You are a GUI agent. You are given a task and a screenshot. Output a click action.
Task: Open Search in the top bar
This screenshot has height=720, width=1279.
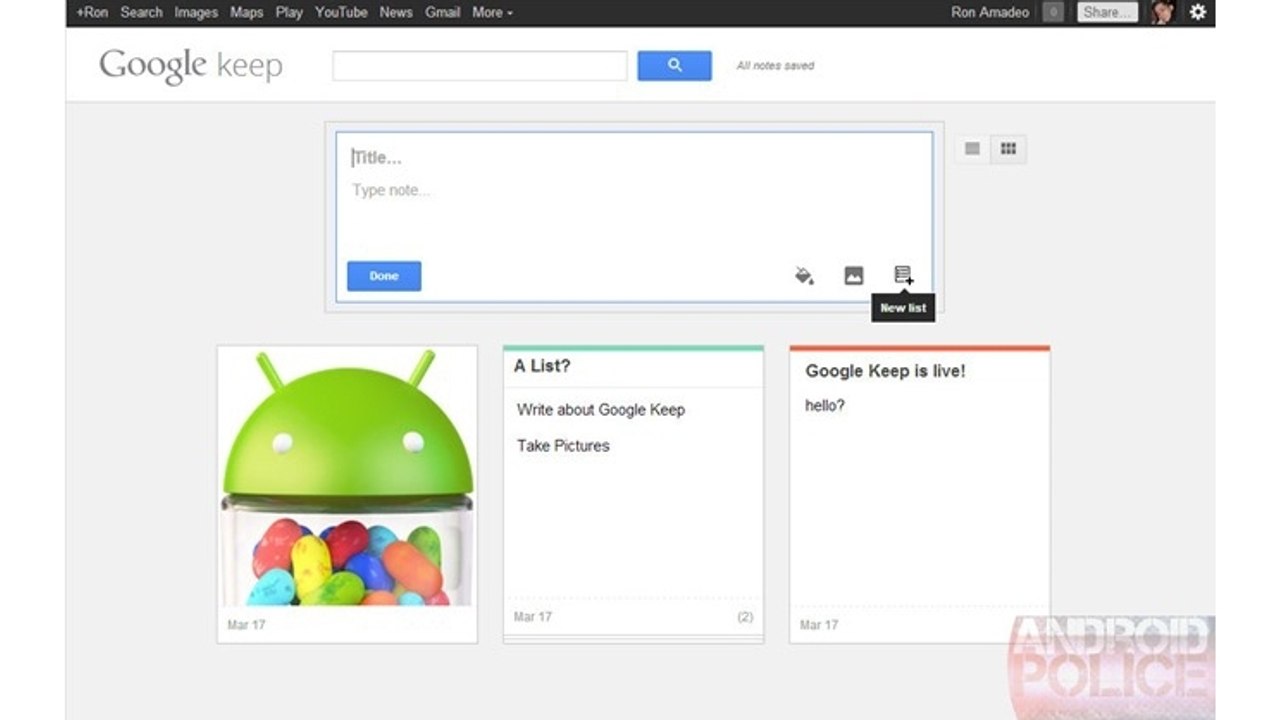(141, 12)
